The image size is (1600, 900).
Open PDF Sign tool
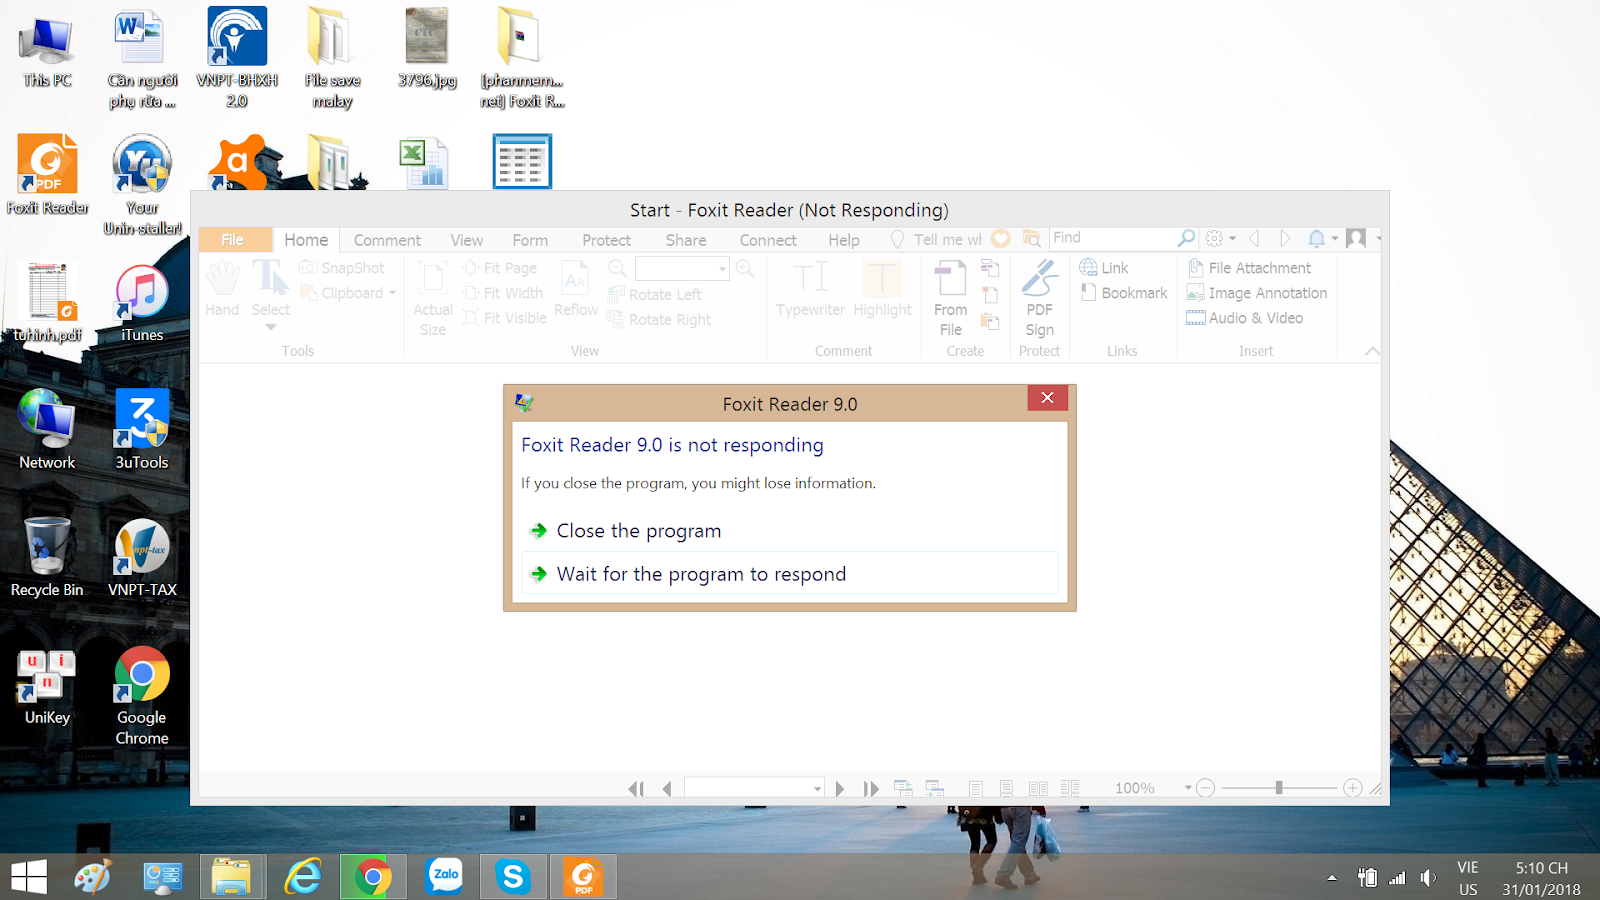point(1039,299)
